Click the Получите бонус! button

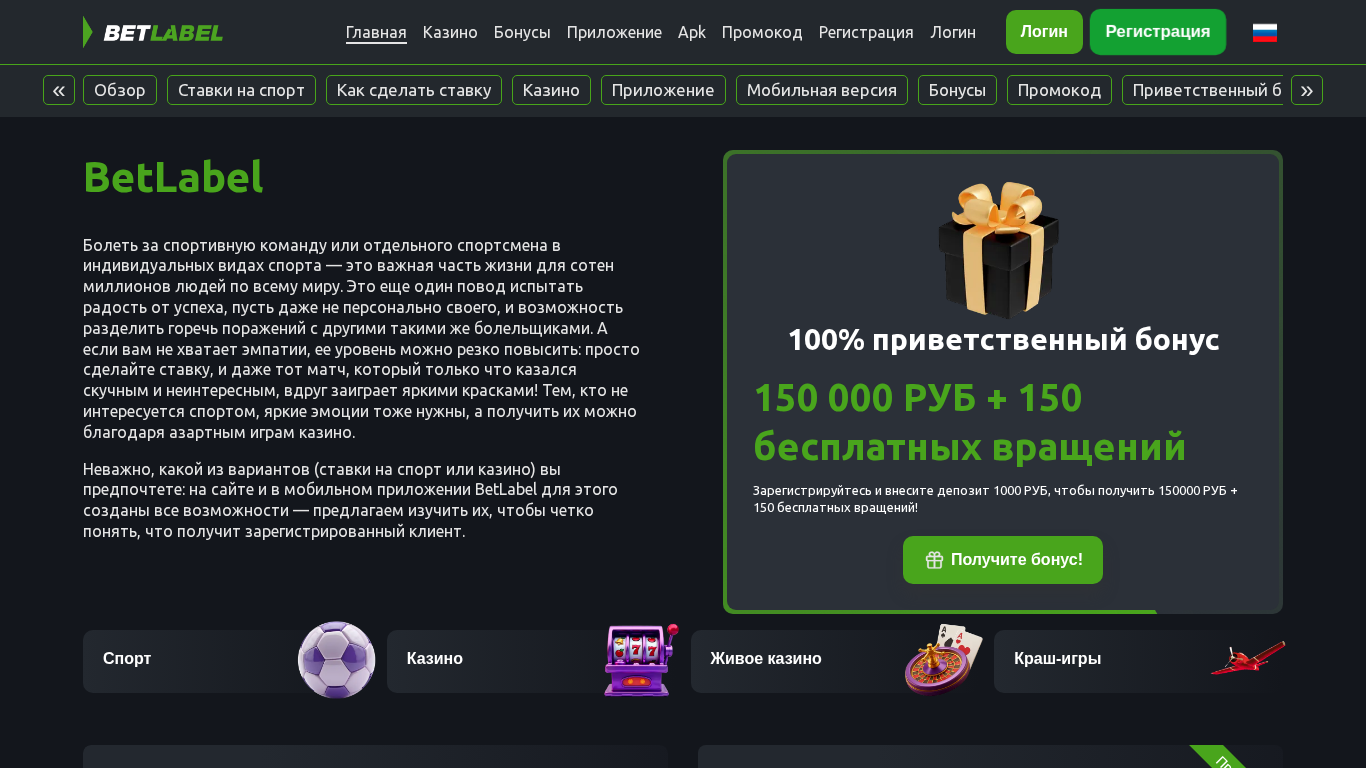click(1003, 560)
